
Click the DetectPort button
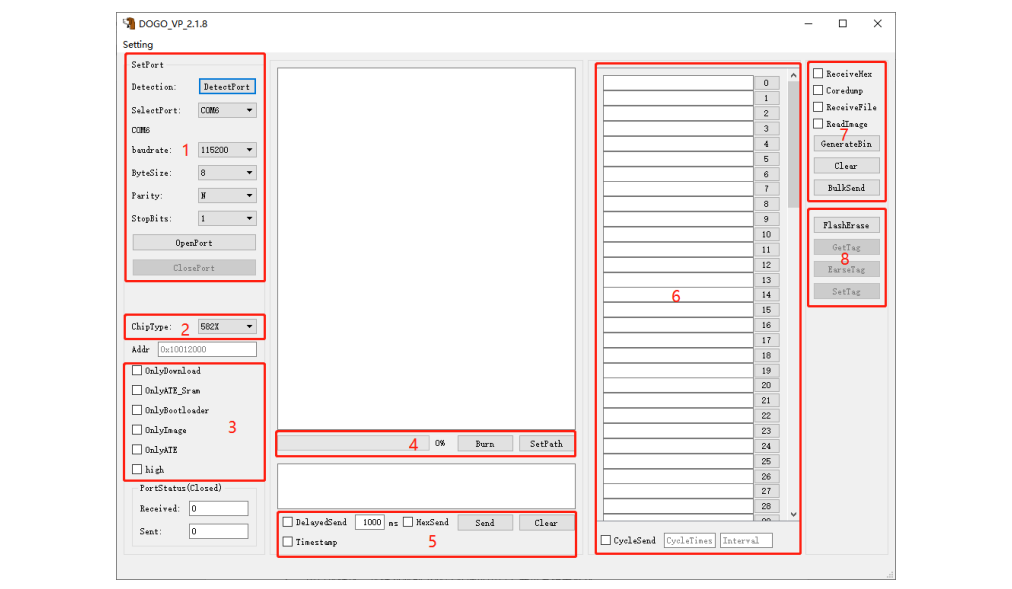tap(227, 86)
